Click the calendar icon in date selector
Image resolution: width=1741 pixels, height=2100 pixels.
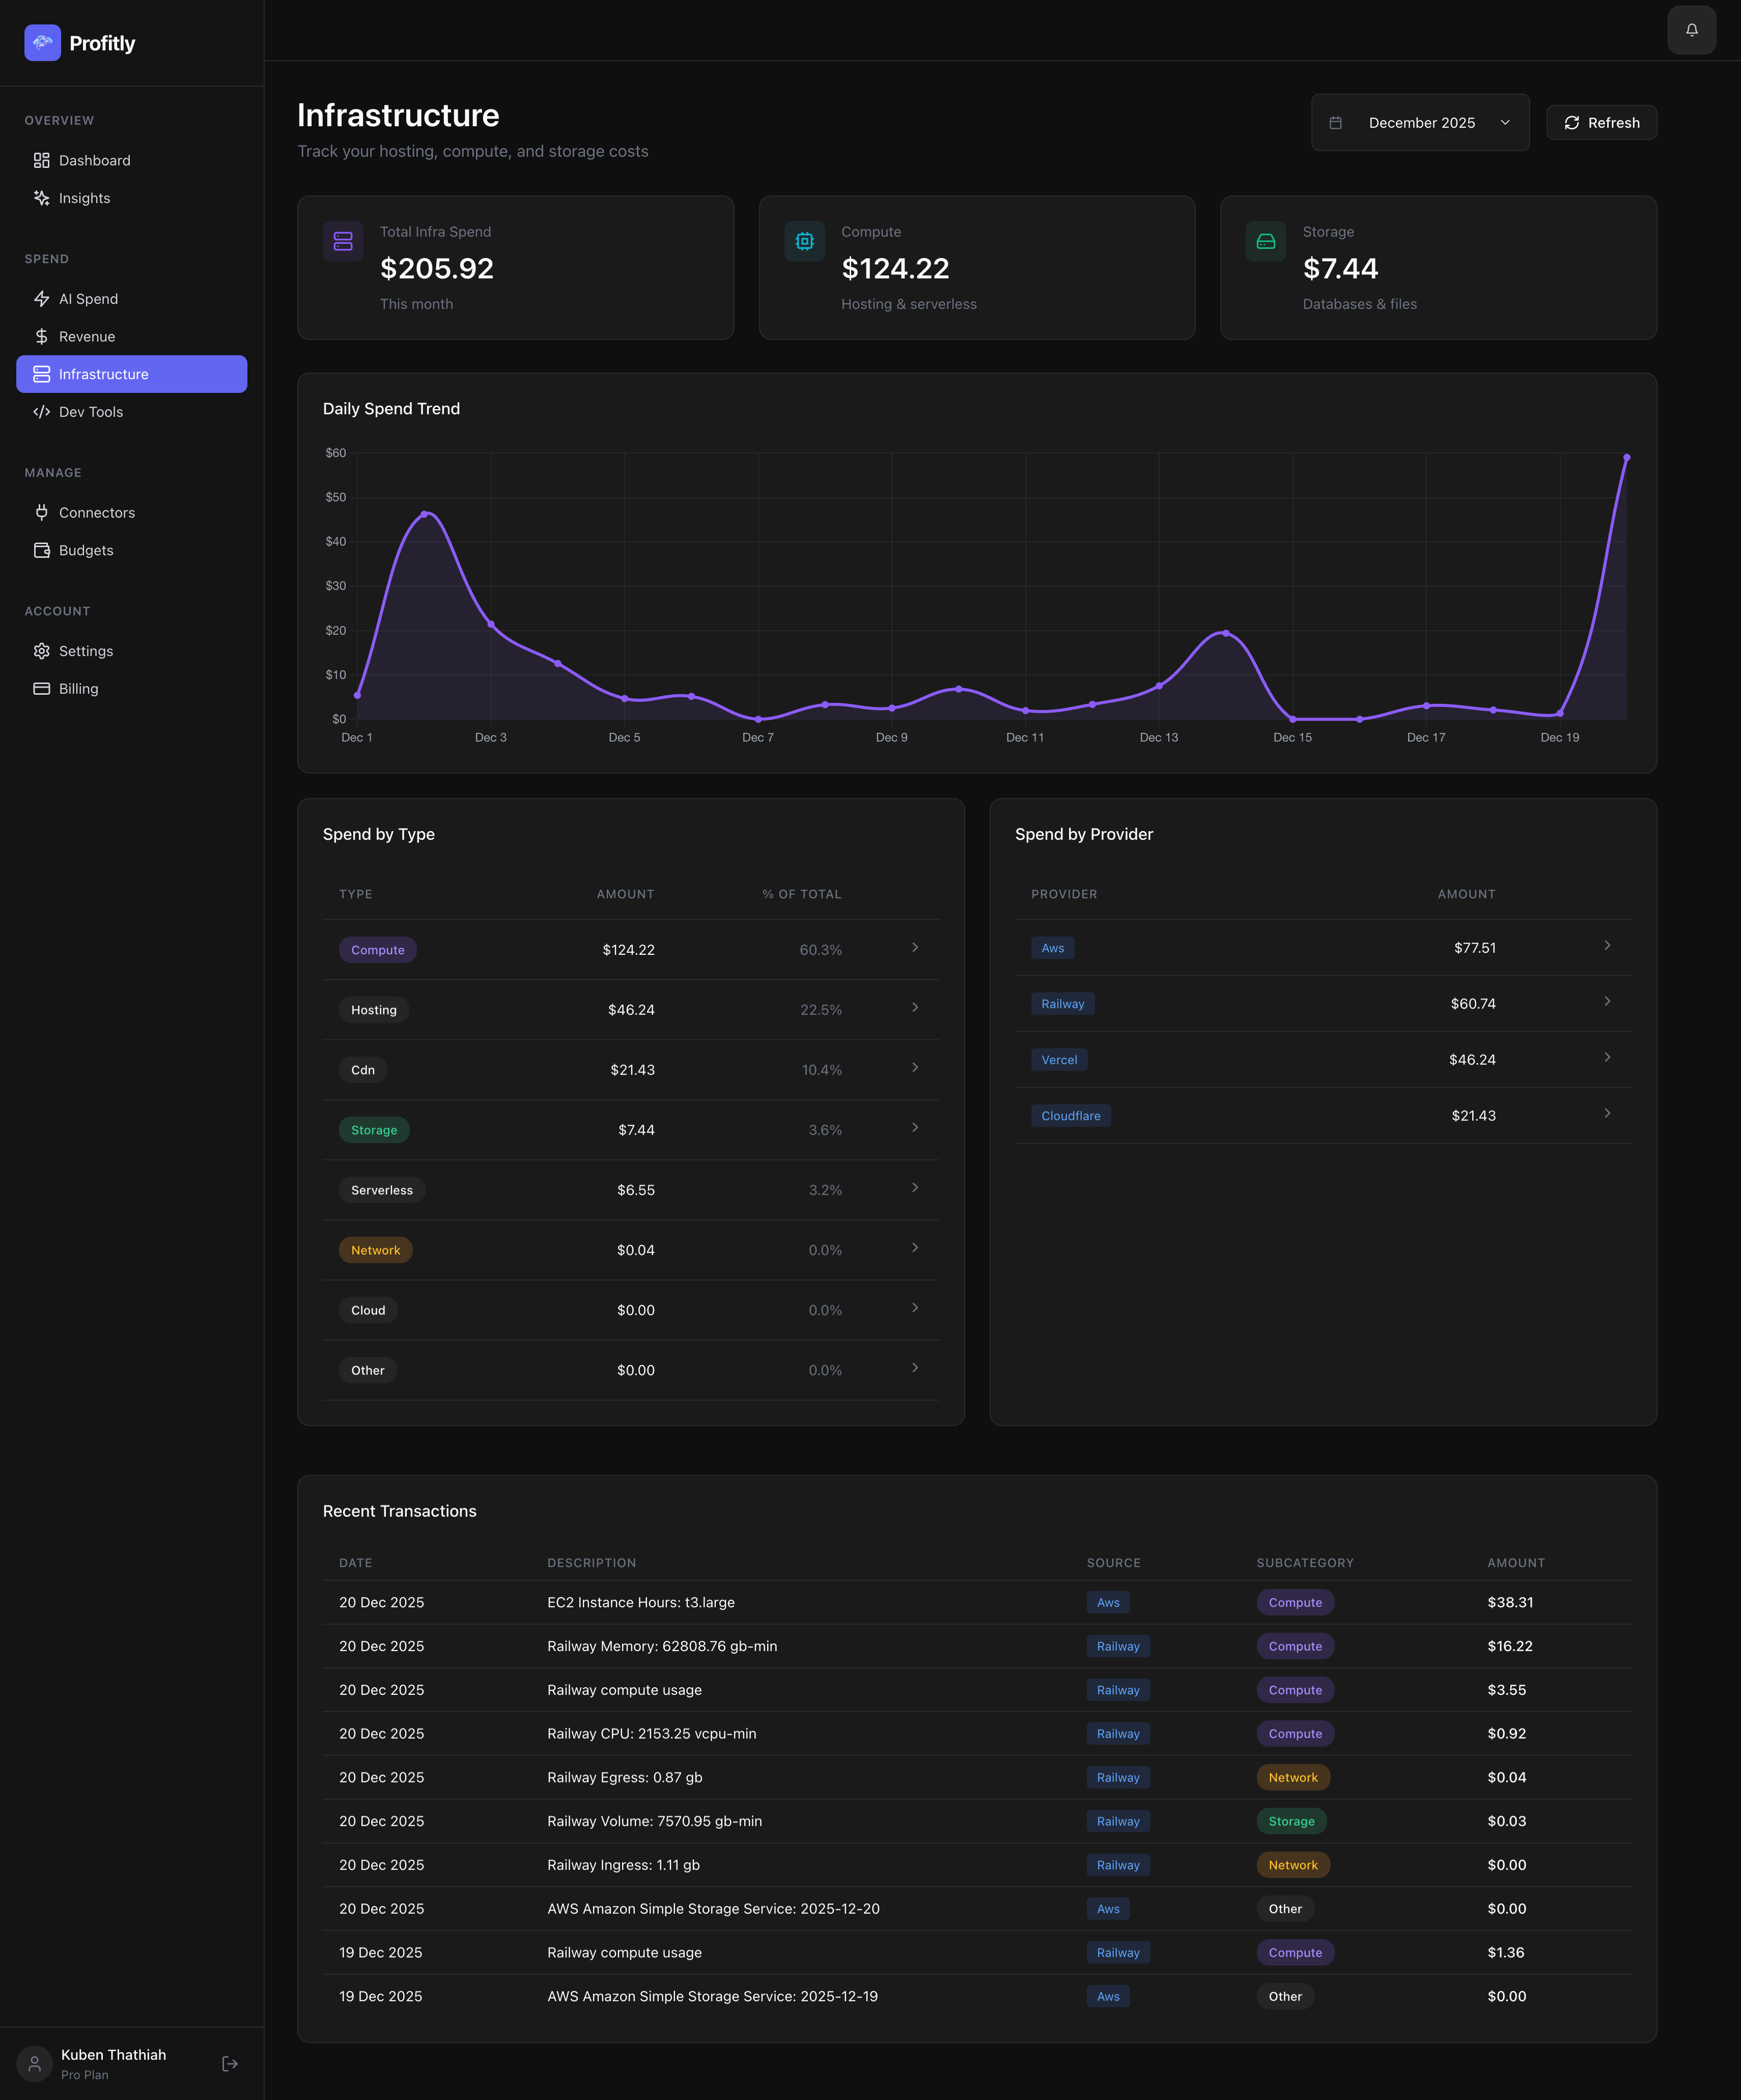pyautogui.click(x=1335, y=123)
